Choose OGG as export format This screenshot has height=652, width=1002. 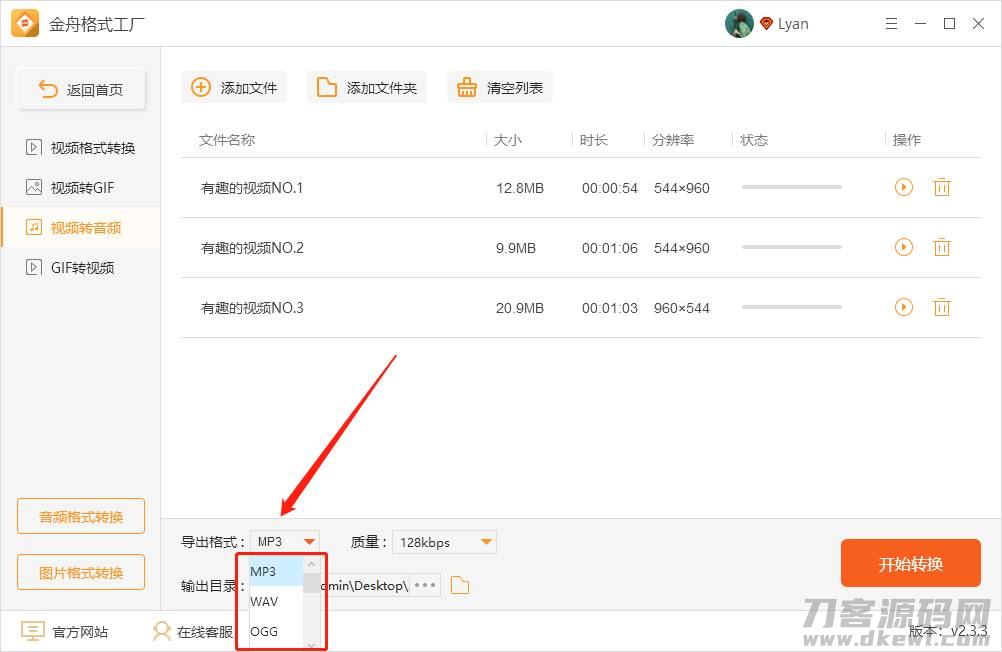pyautogui.click(x=263, y=631)
